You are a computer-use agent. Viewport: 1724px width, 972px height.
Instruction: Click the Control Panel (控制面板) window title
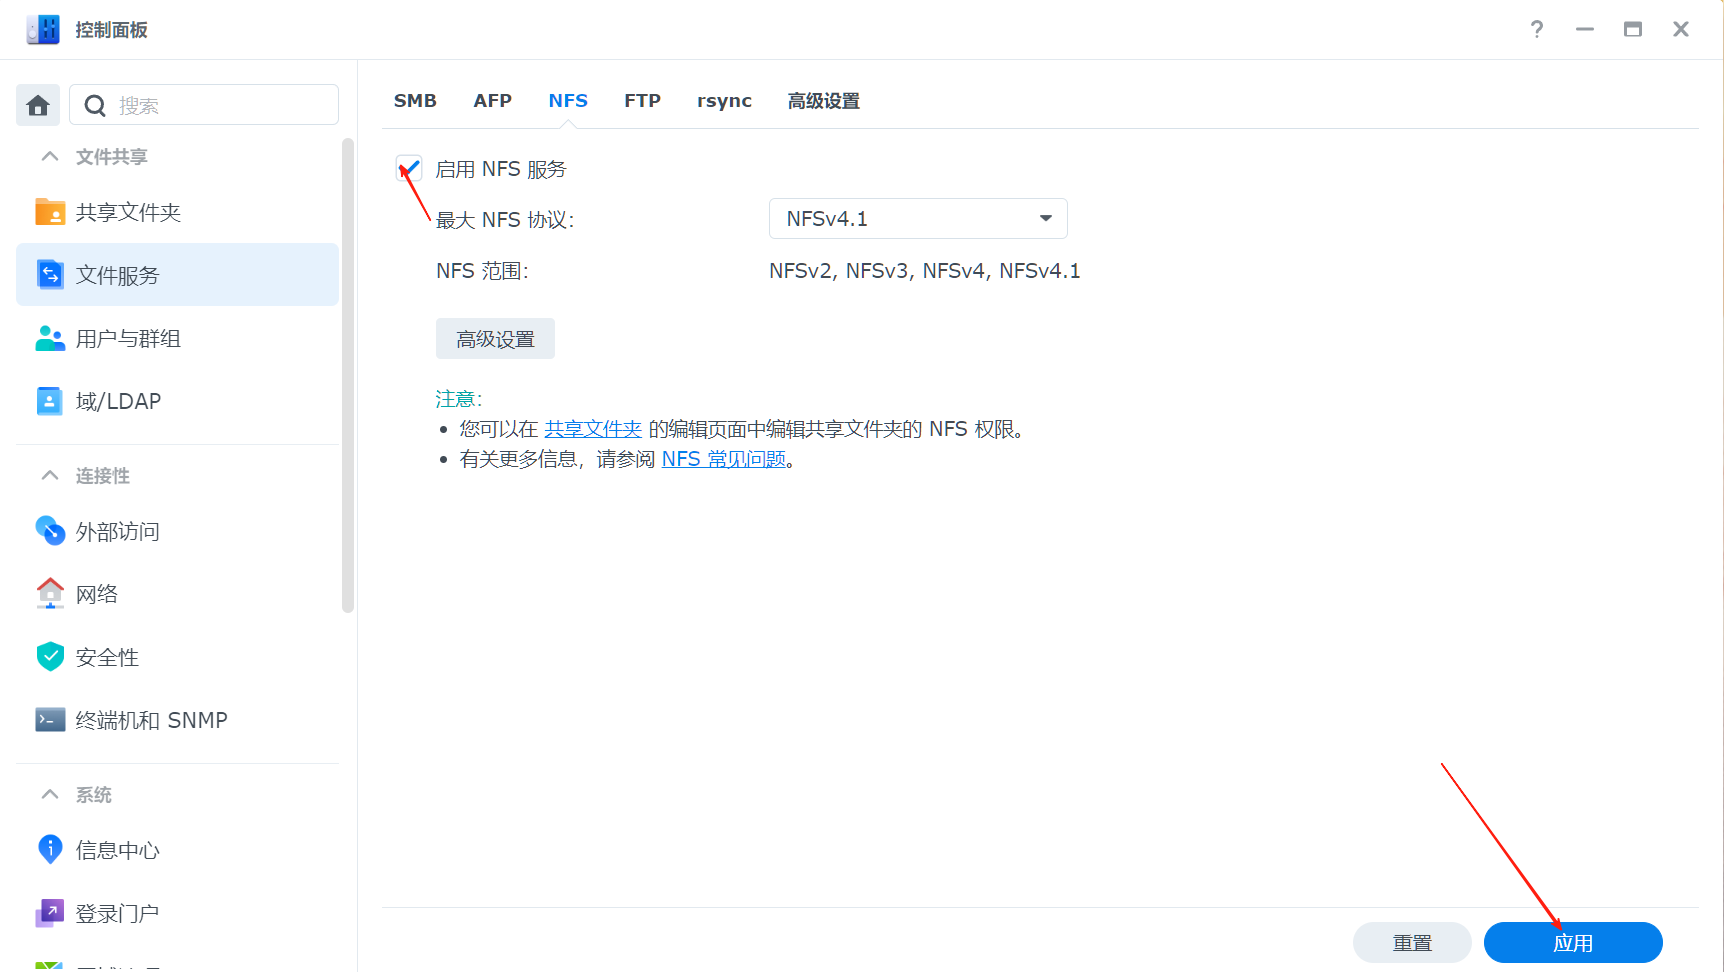pos(111,30)
